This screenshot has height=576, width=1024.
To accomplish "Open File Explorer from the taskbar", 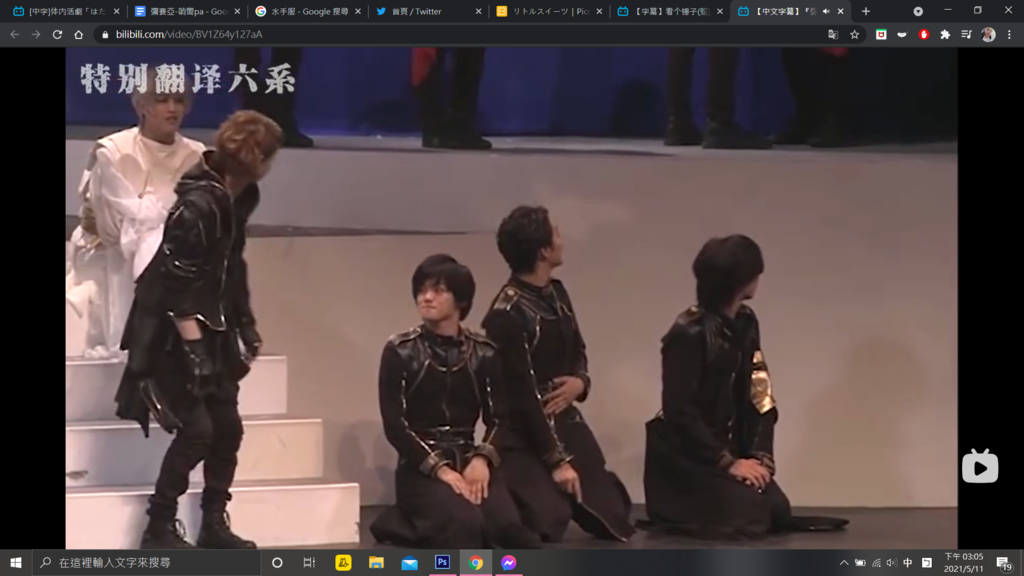I will pos(376,562).
